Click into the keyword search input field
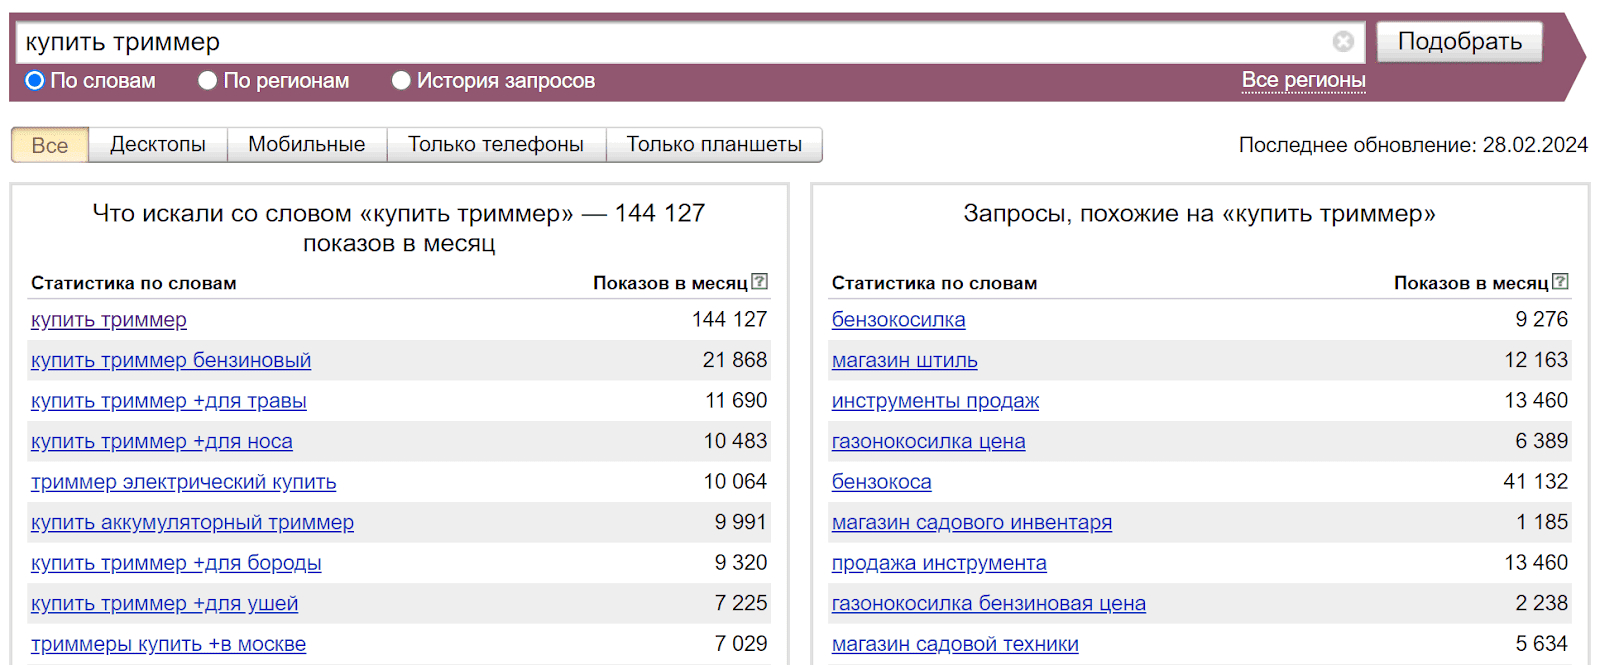This screenshot has height=665, width=1600. 670,42
